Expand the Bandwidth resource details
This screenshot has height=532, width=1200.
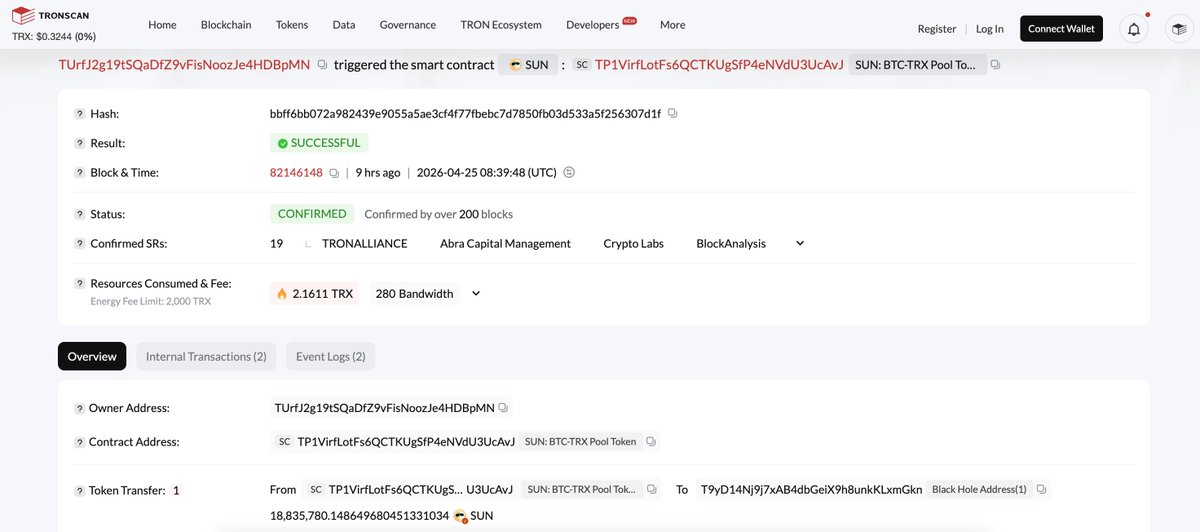click(x=476, y=294)
